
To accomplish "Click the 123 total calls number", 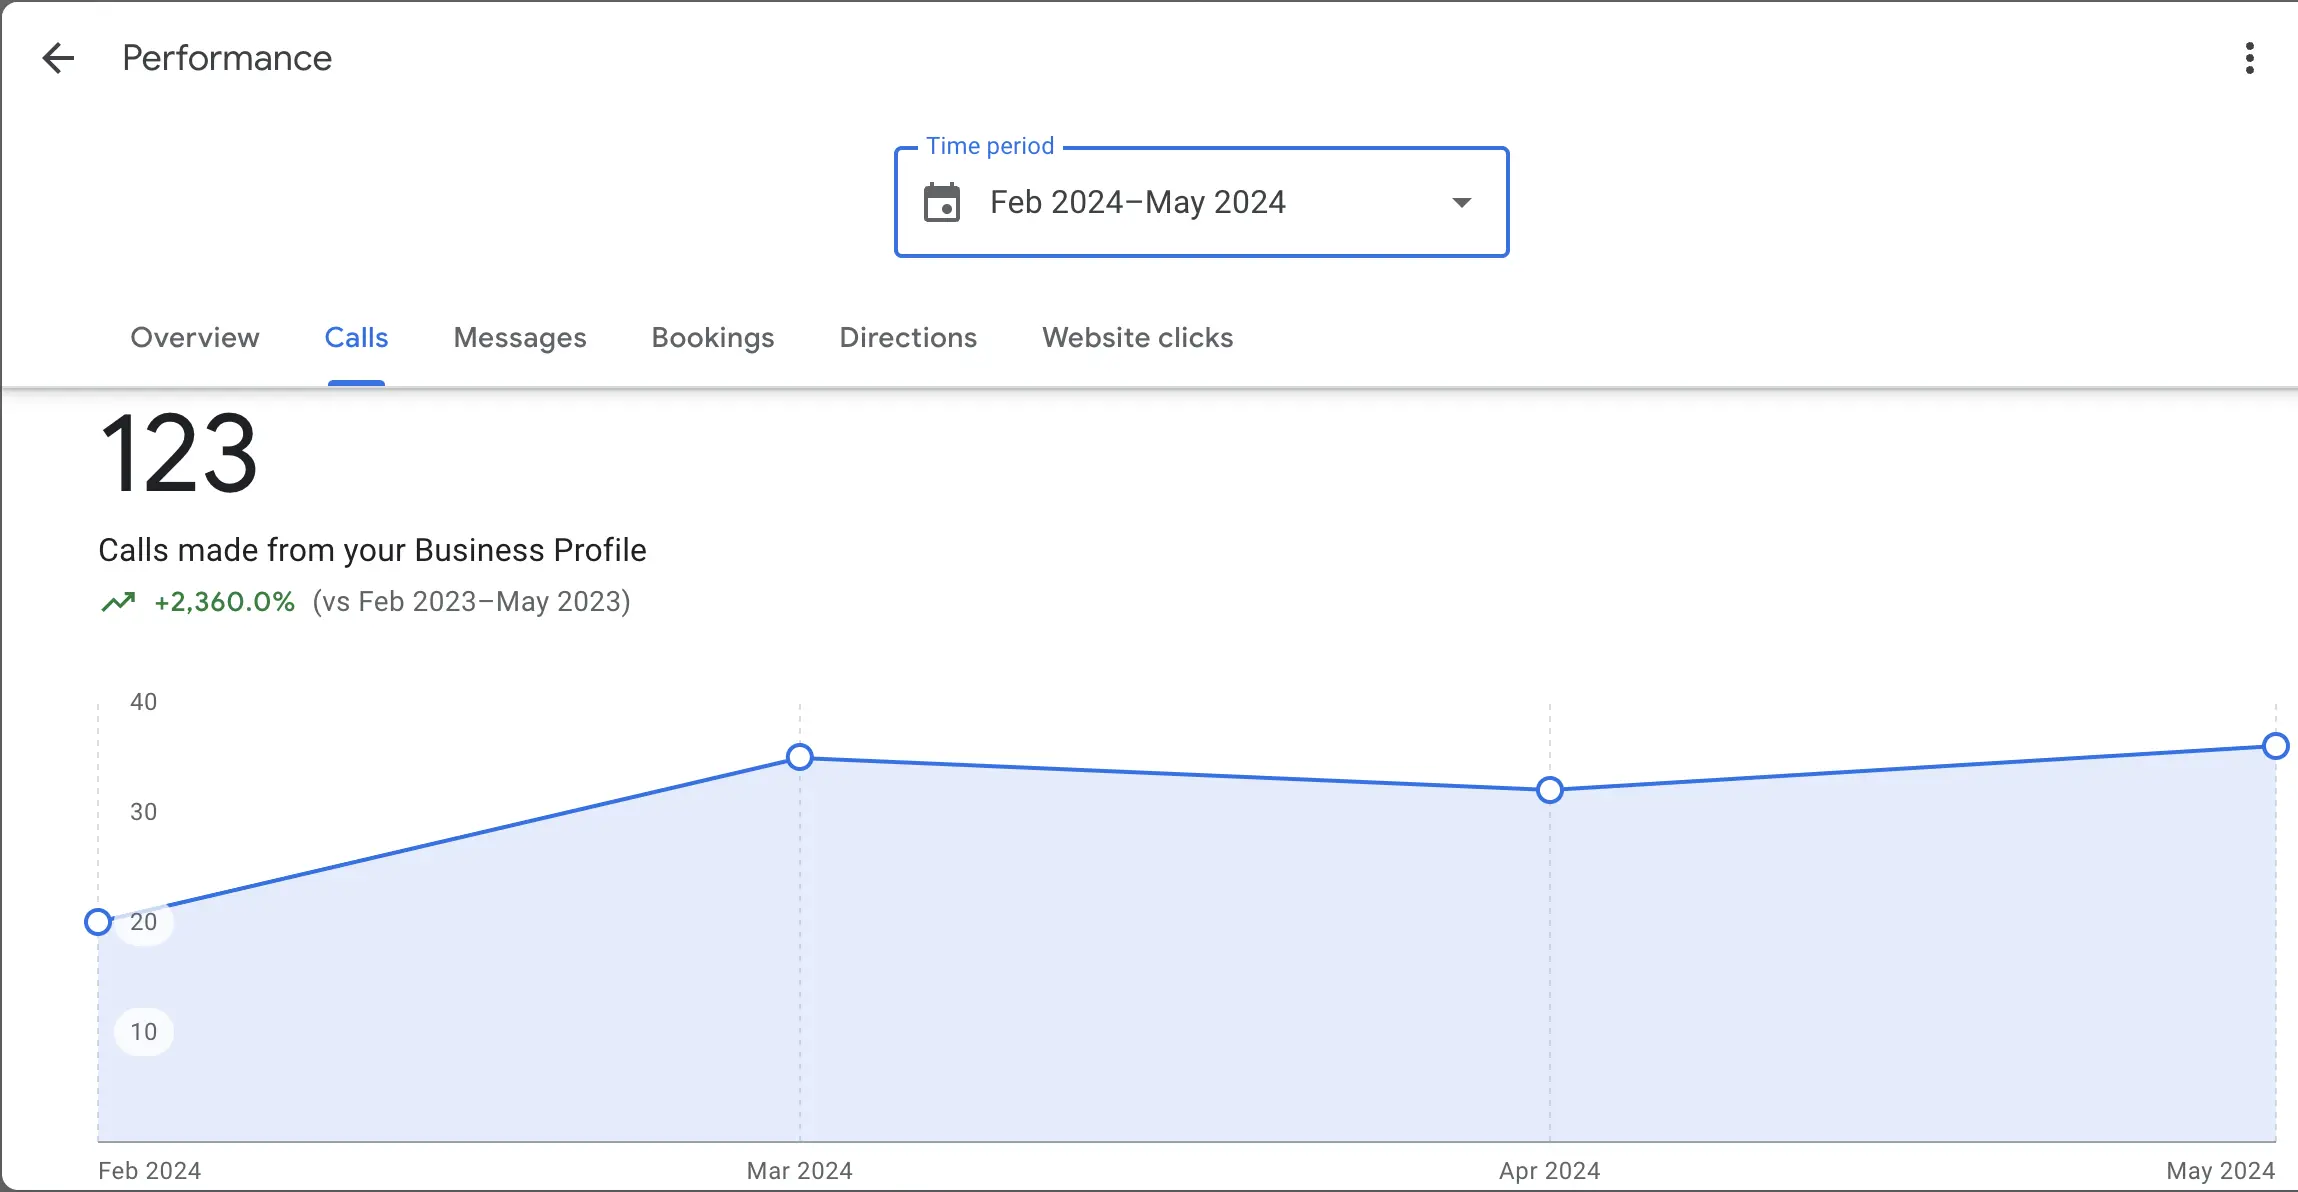I will 179,455.
